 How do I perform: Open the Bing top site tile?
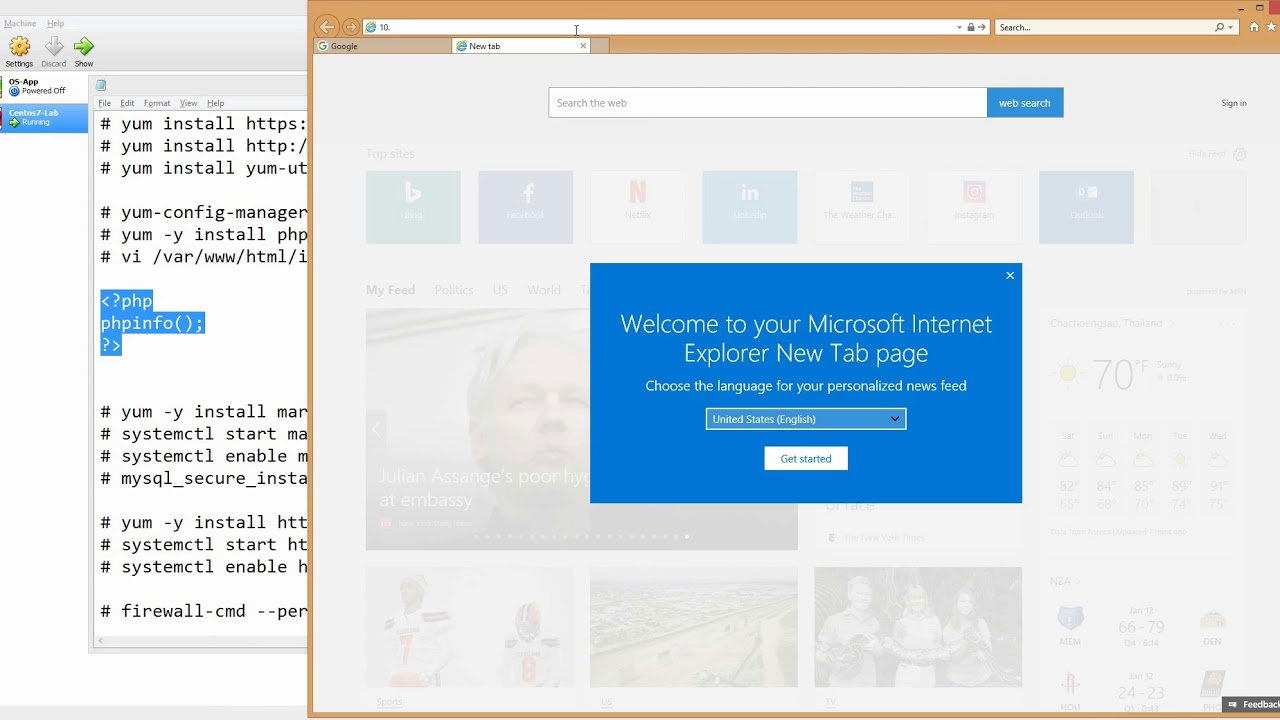point(413,207)
